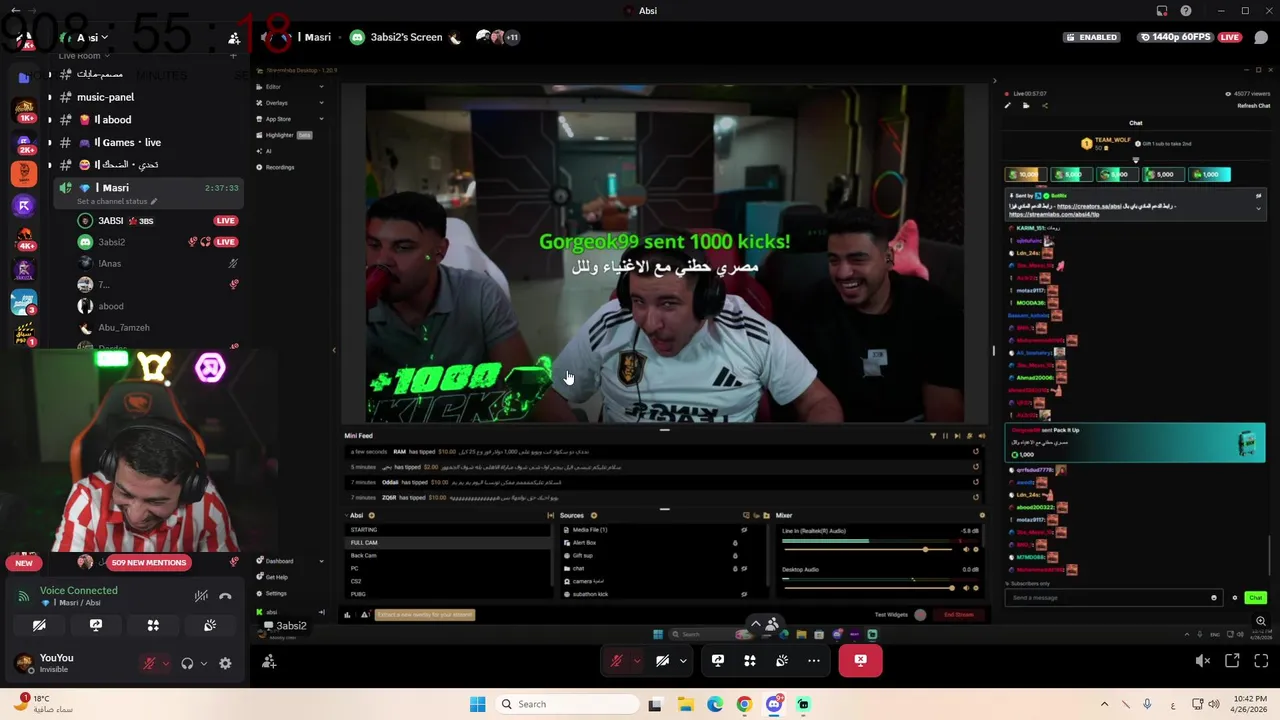This screenshot has width=1280, height=720.
Task: Open Settings in Streamlabs sidebar
Action: click(x=272, y=593)
